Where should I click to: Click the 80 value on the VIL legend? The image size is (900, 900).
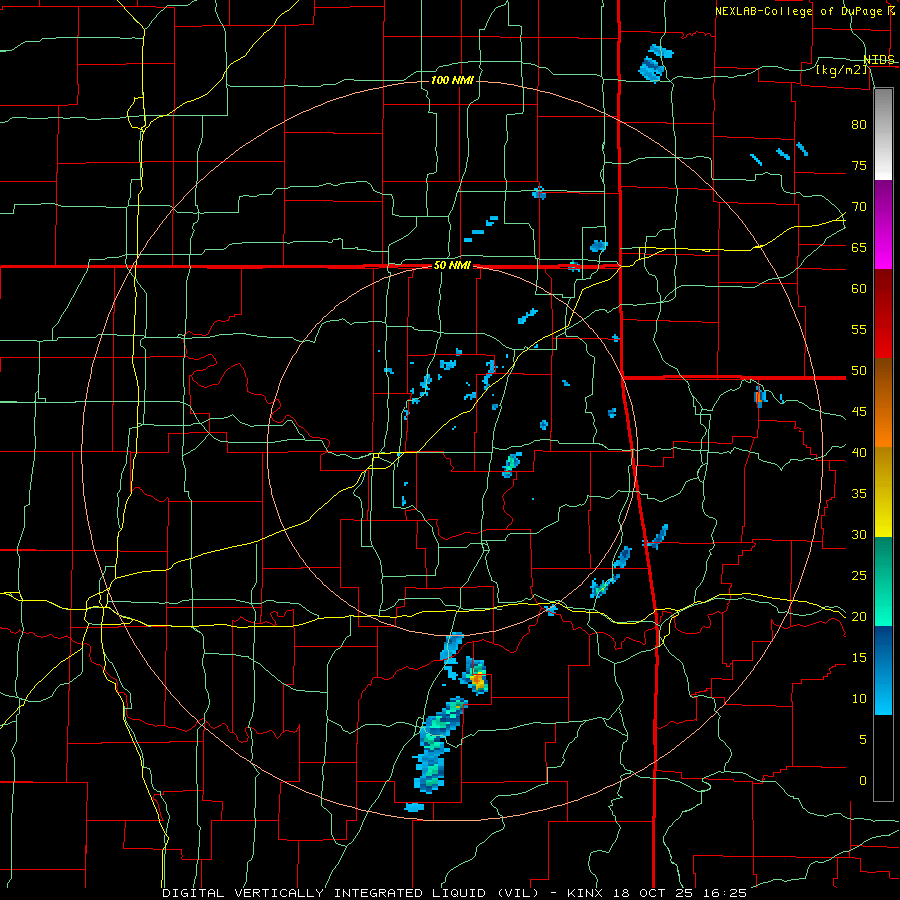(859, 125)
